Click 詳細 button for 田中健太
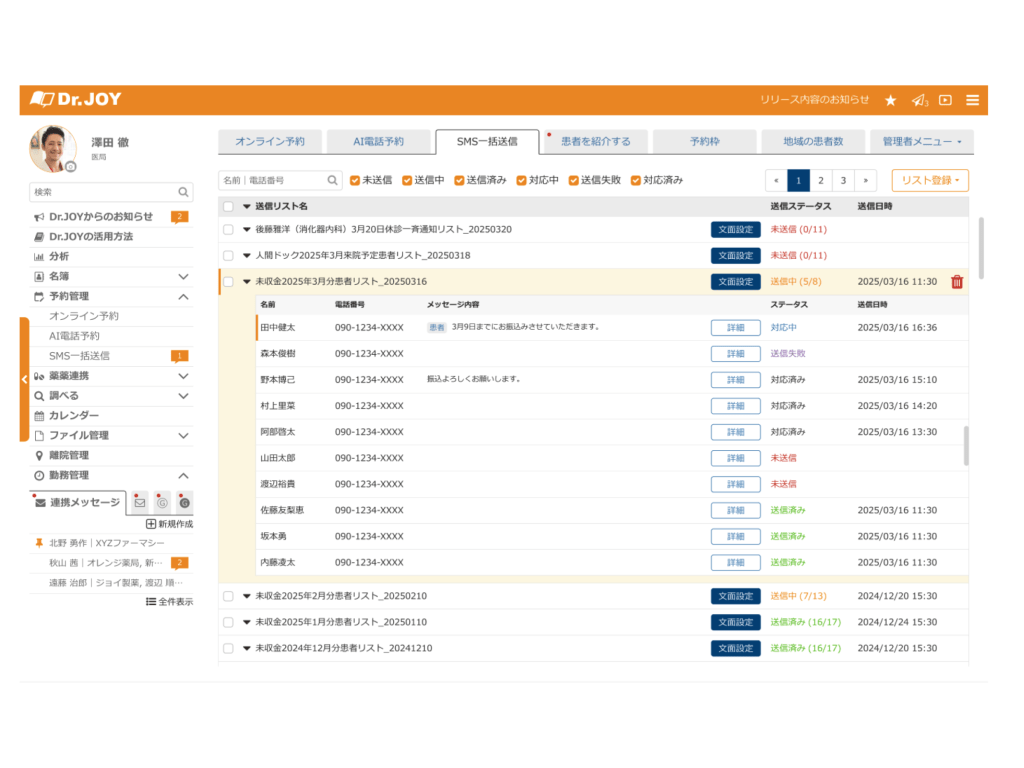 pyautogui.click(x=735, y=328)
